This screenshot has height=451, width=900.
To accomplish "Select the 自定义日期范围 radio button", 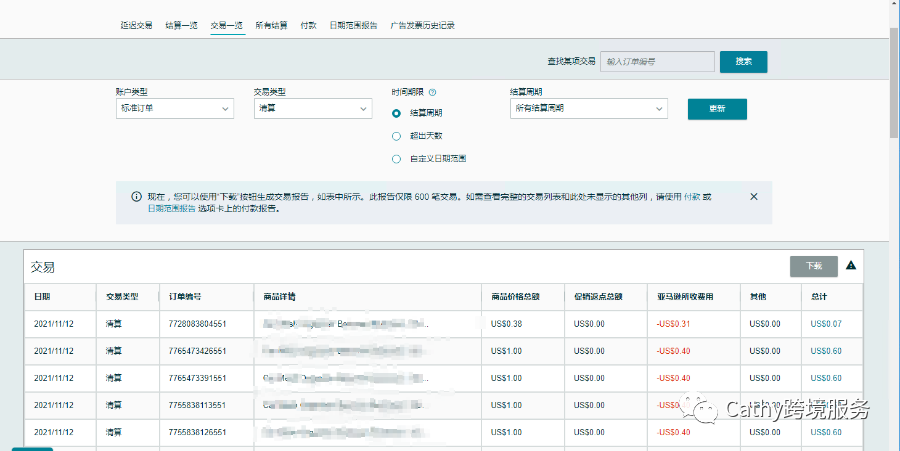I will coord(396,160).
